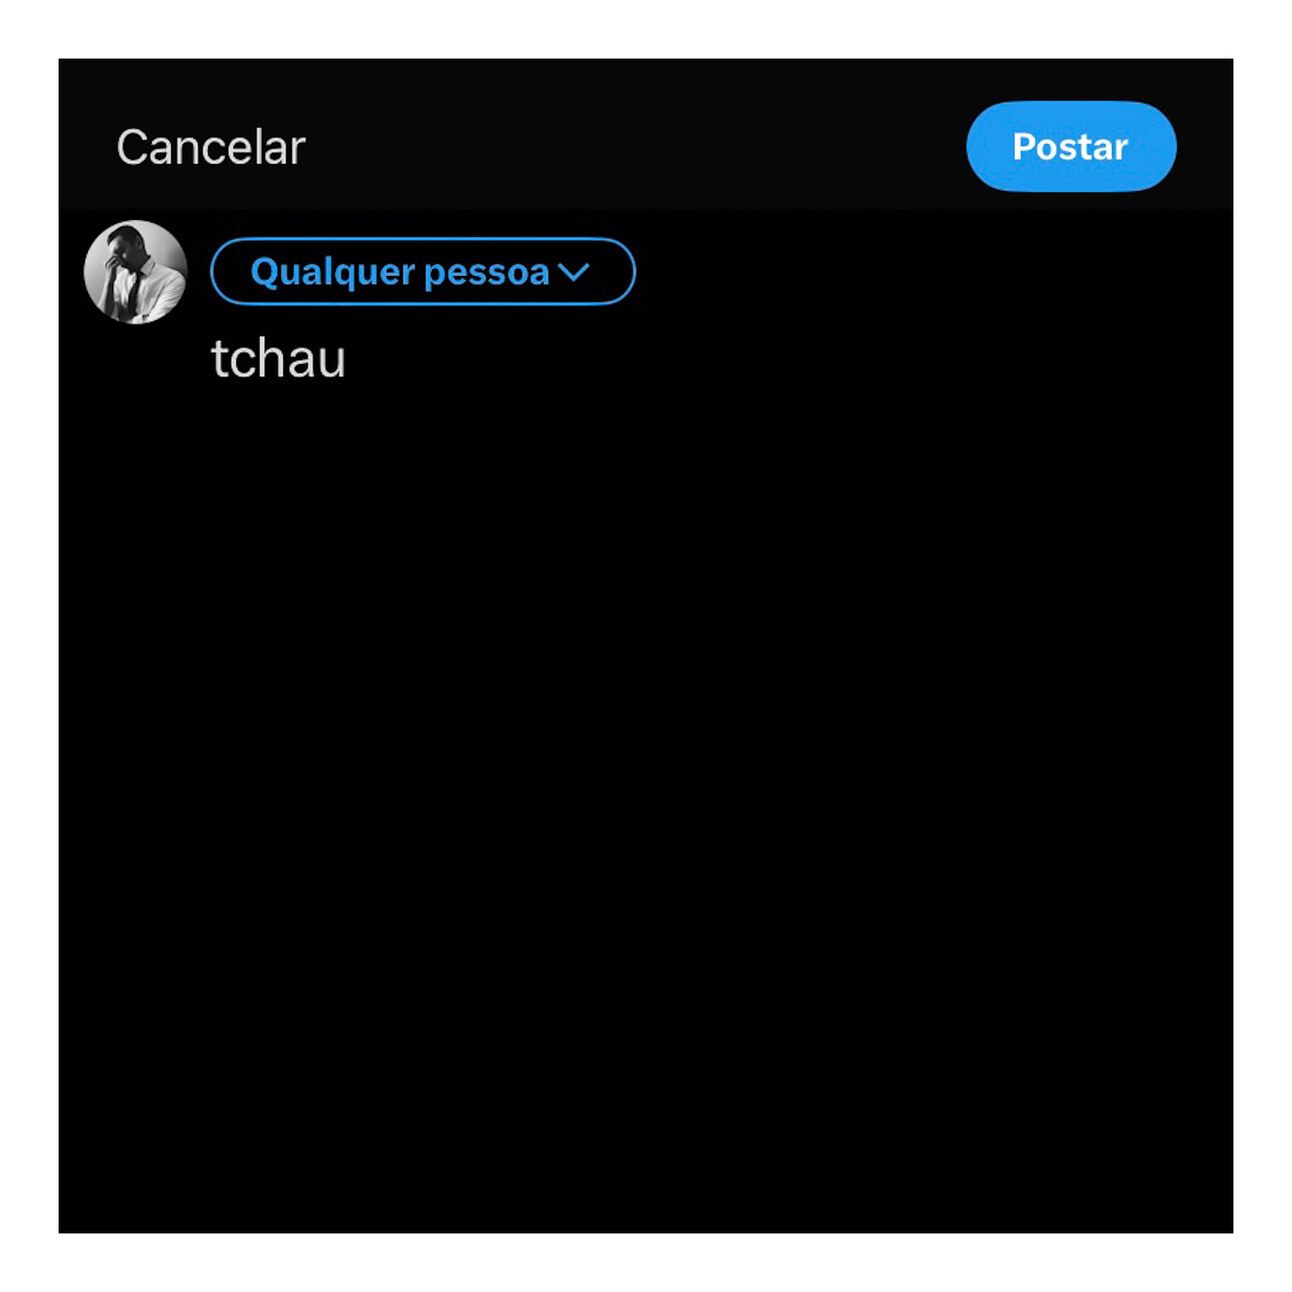Click the dark header bar between Cancelar and Postar

point(635,146)
